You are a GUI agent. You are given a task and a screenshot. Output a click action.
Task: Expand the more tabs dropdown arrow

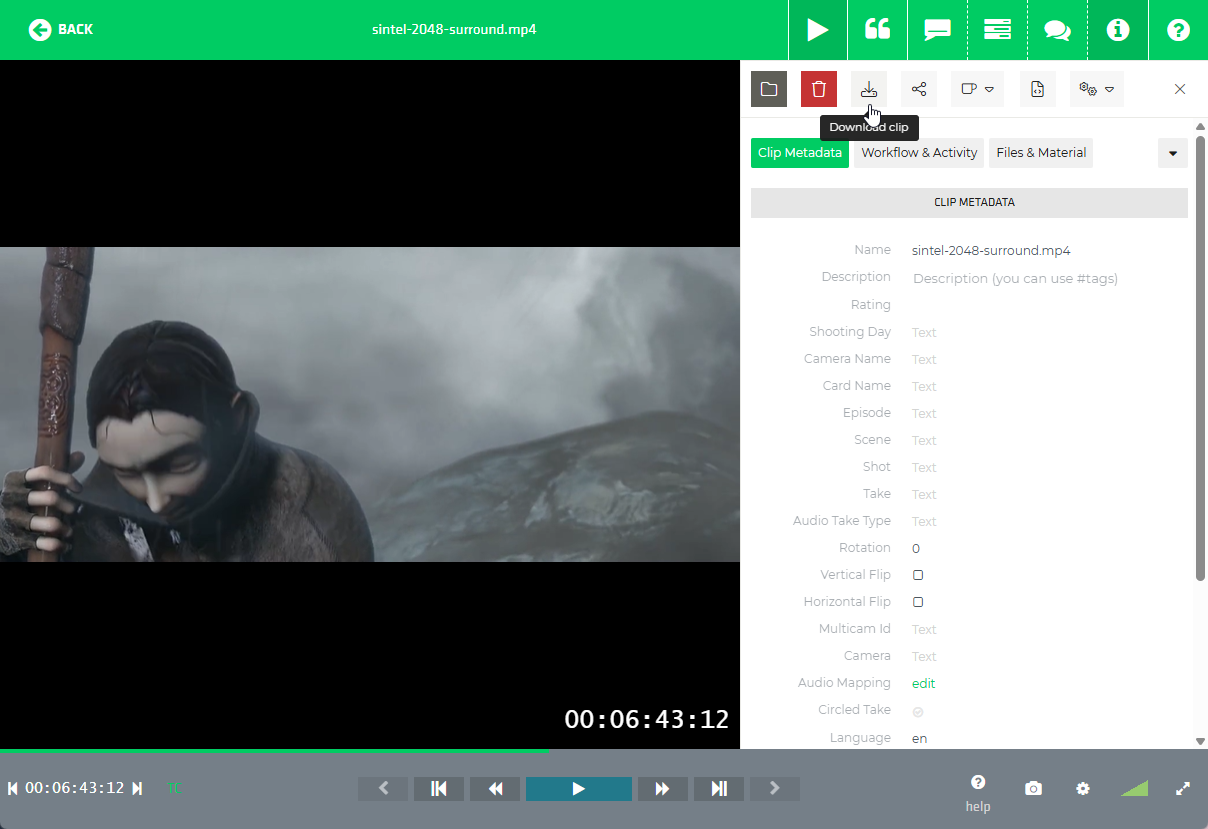point(1173,153)
